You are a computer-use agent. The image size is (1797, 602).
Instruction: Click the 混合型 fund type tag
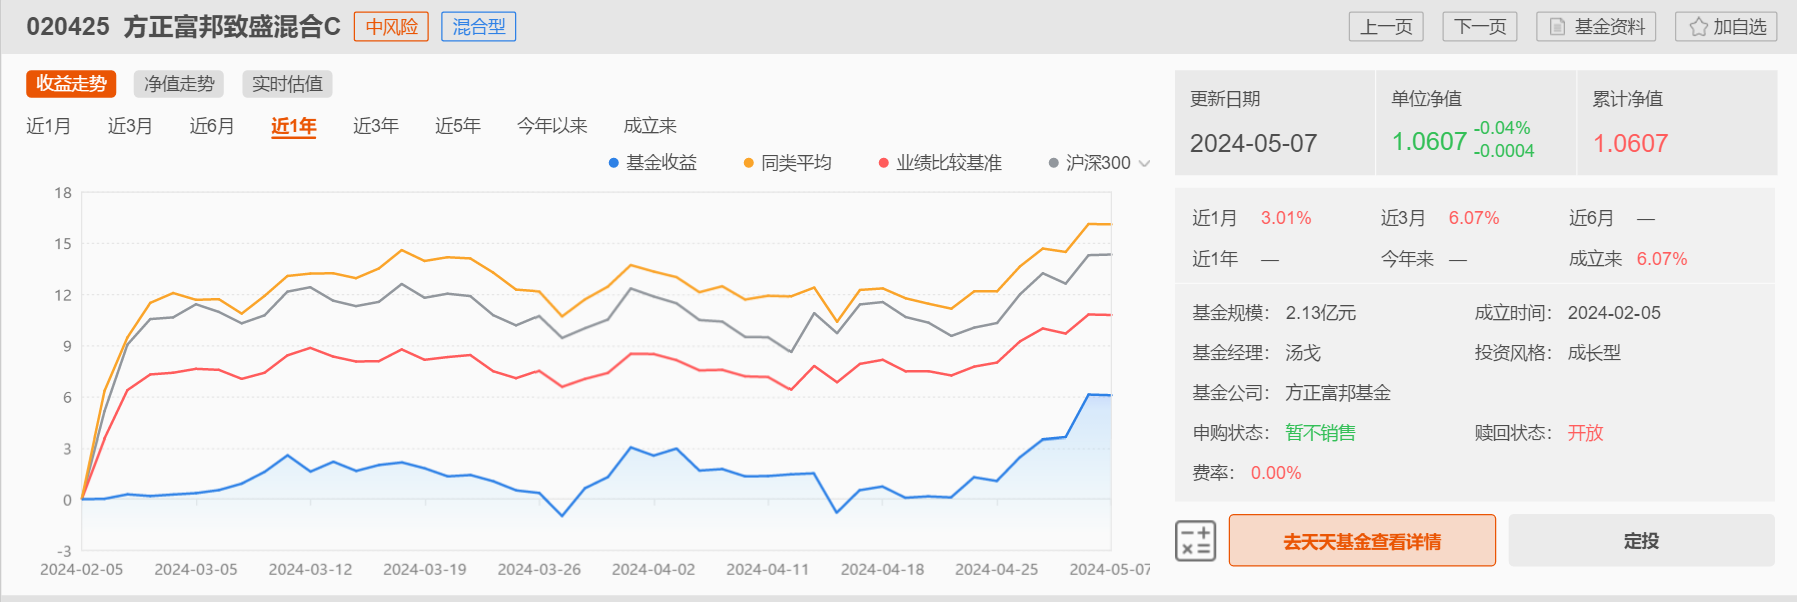coord(478,27)
